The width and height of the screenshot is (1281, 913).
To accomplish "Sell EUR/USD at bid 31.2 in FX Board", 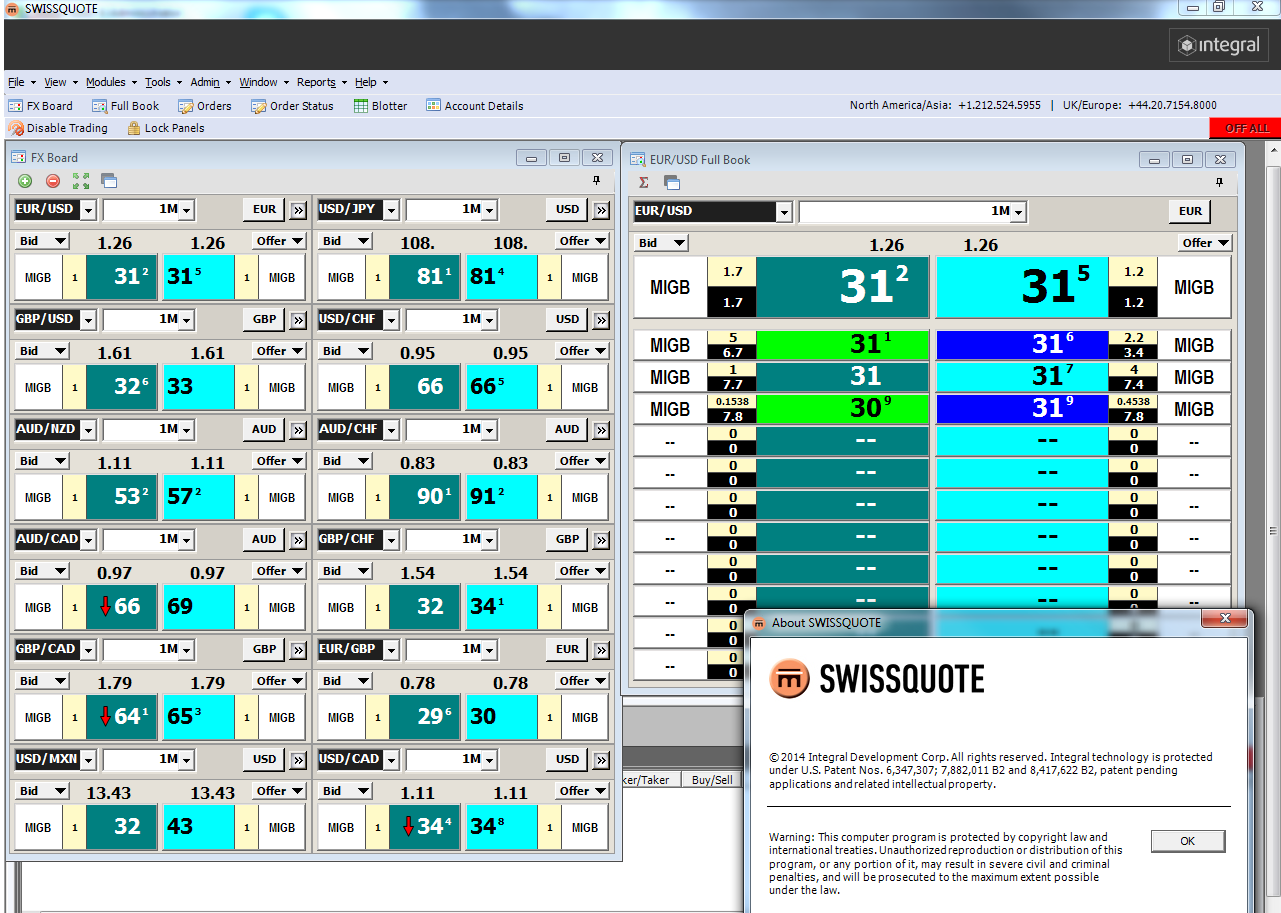I will click(122, 277).
